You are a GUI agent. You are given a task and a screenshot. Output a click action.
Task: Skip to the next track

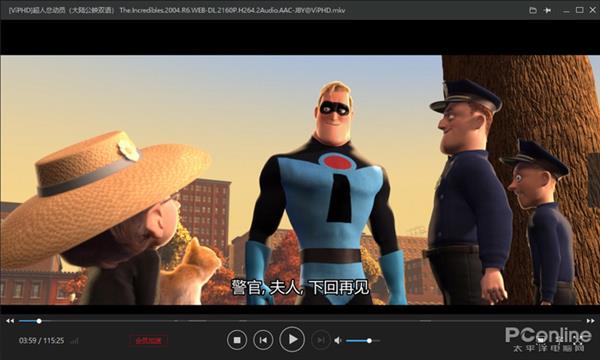pos(321,340)
